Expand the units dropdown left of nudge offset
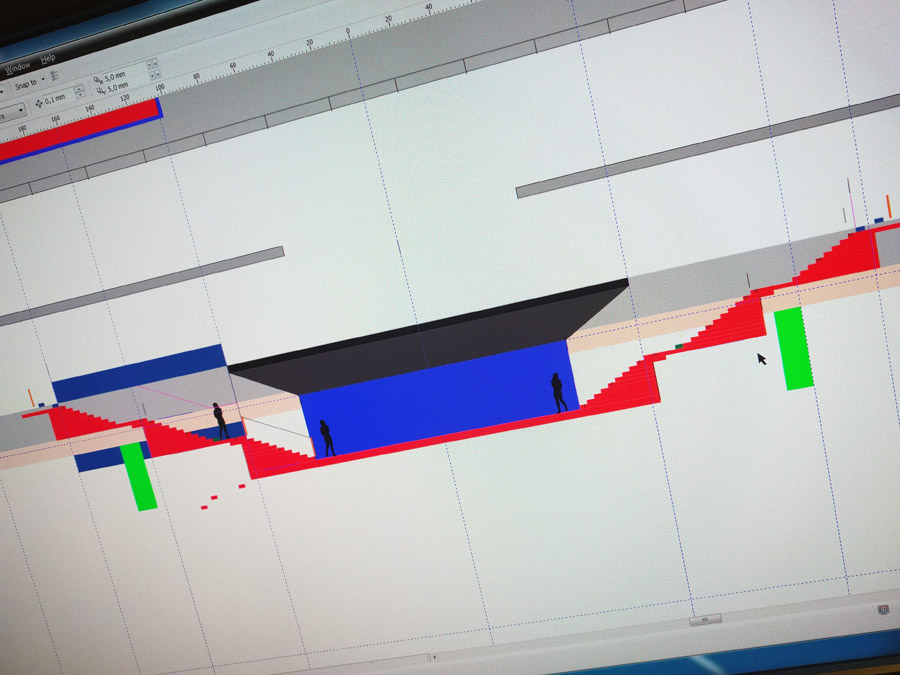 coord(20,111)
